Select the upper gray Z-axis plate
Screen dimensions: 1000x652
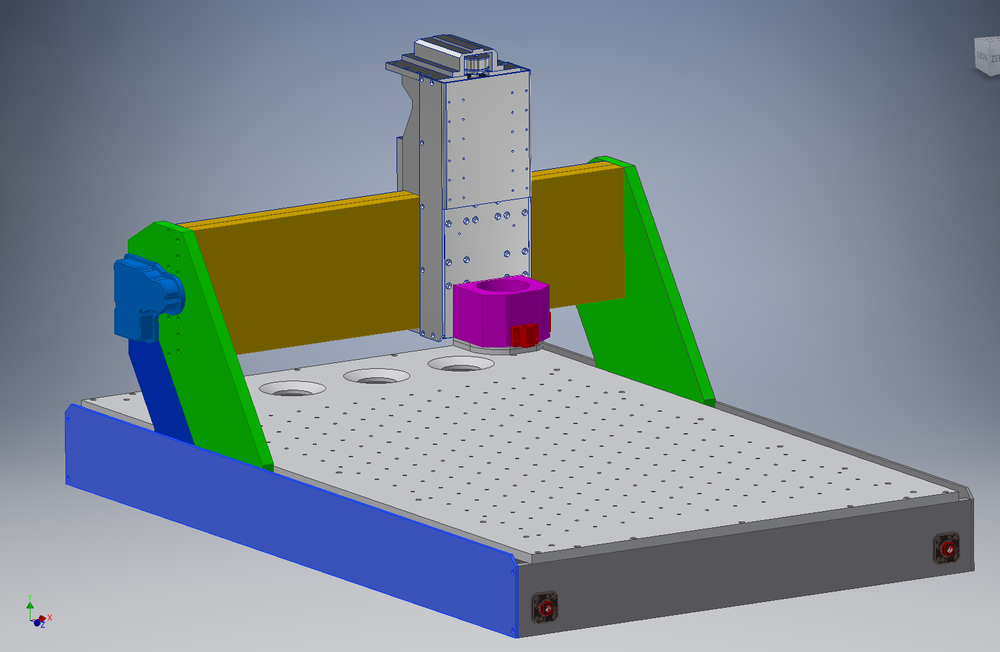coord(486,140)
